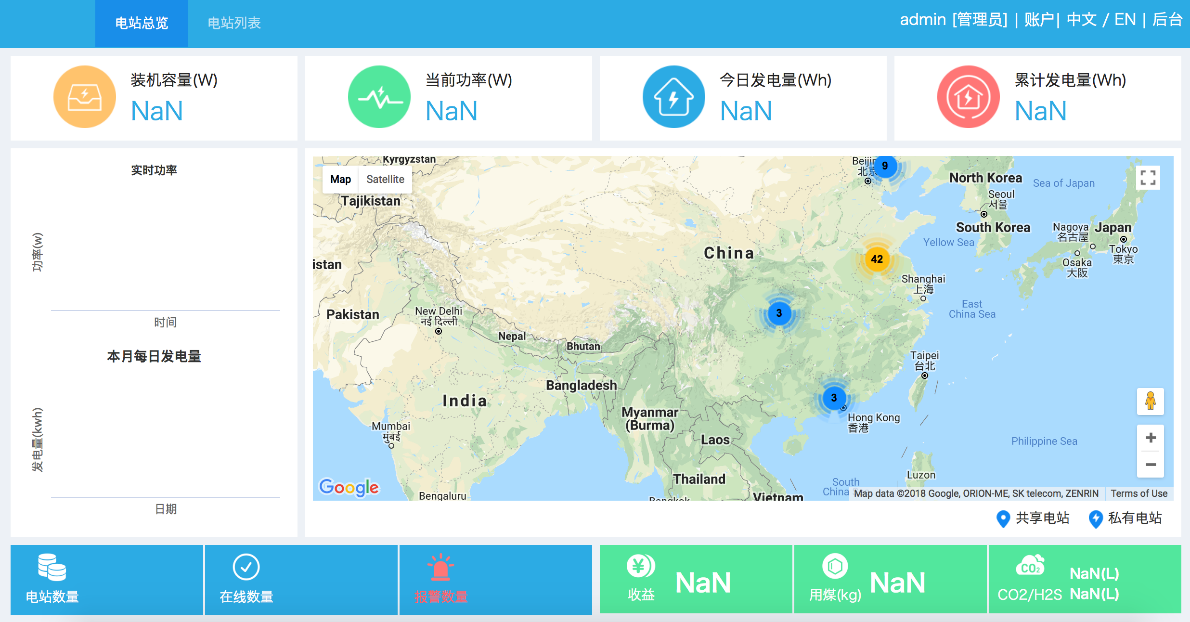Click the green current power pulse icon
The image size is (1190, 622).
[379, 97]
